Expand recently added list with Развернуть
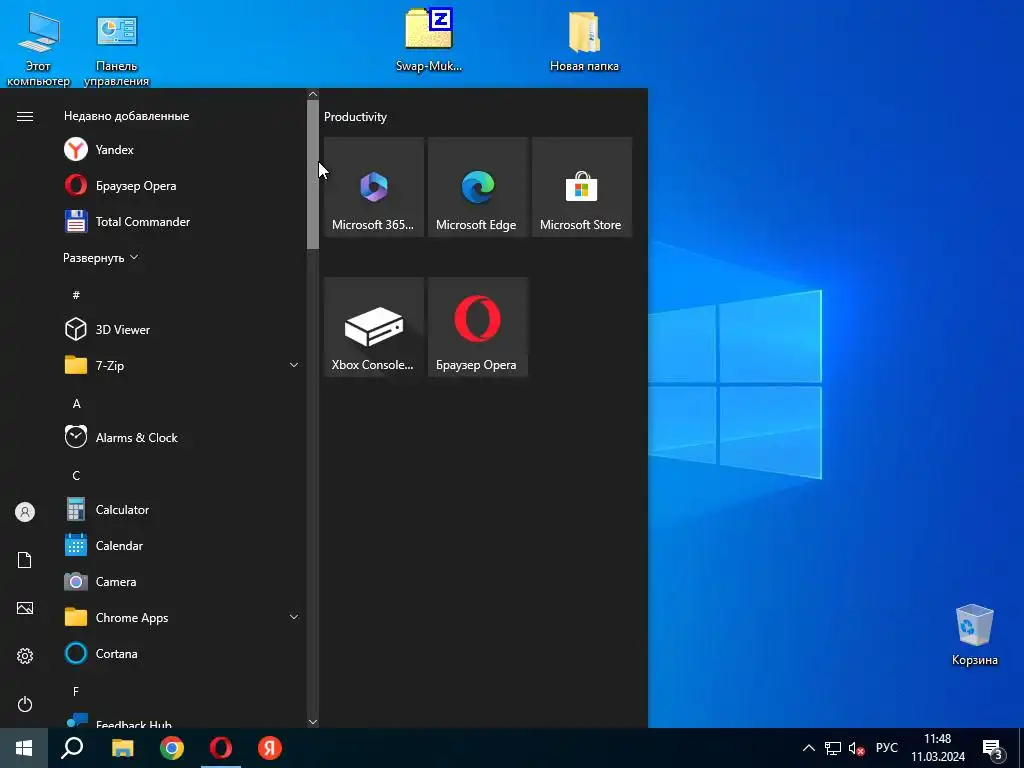Screen dimensions: 1024x768 (x=101, y=257)
